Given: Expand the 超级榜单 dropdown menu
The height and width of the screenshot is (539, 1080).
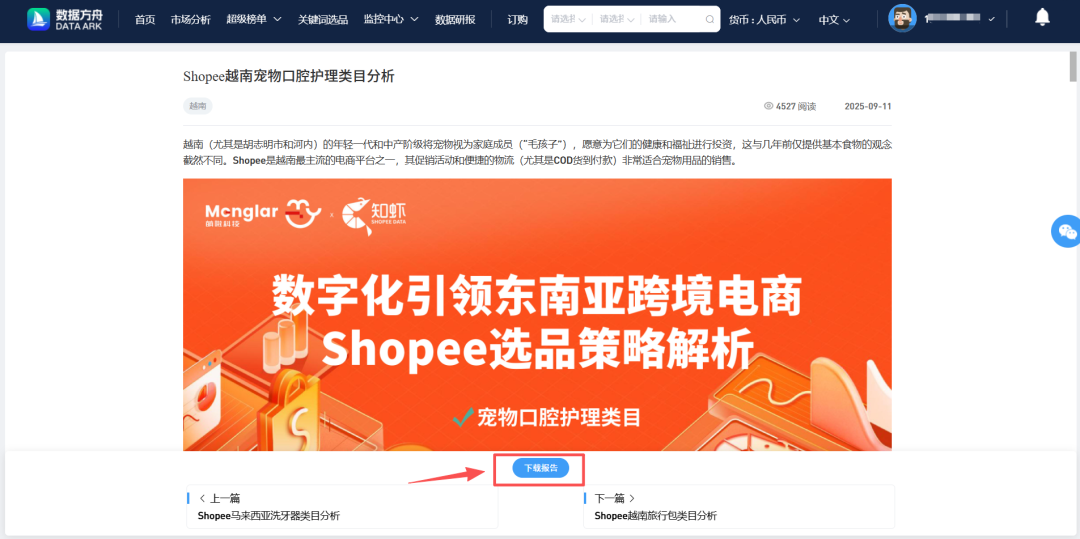Looking at the screenshot, I should point(253,19).
